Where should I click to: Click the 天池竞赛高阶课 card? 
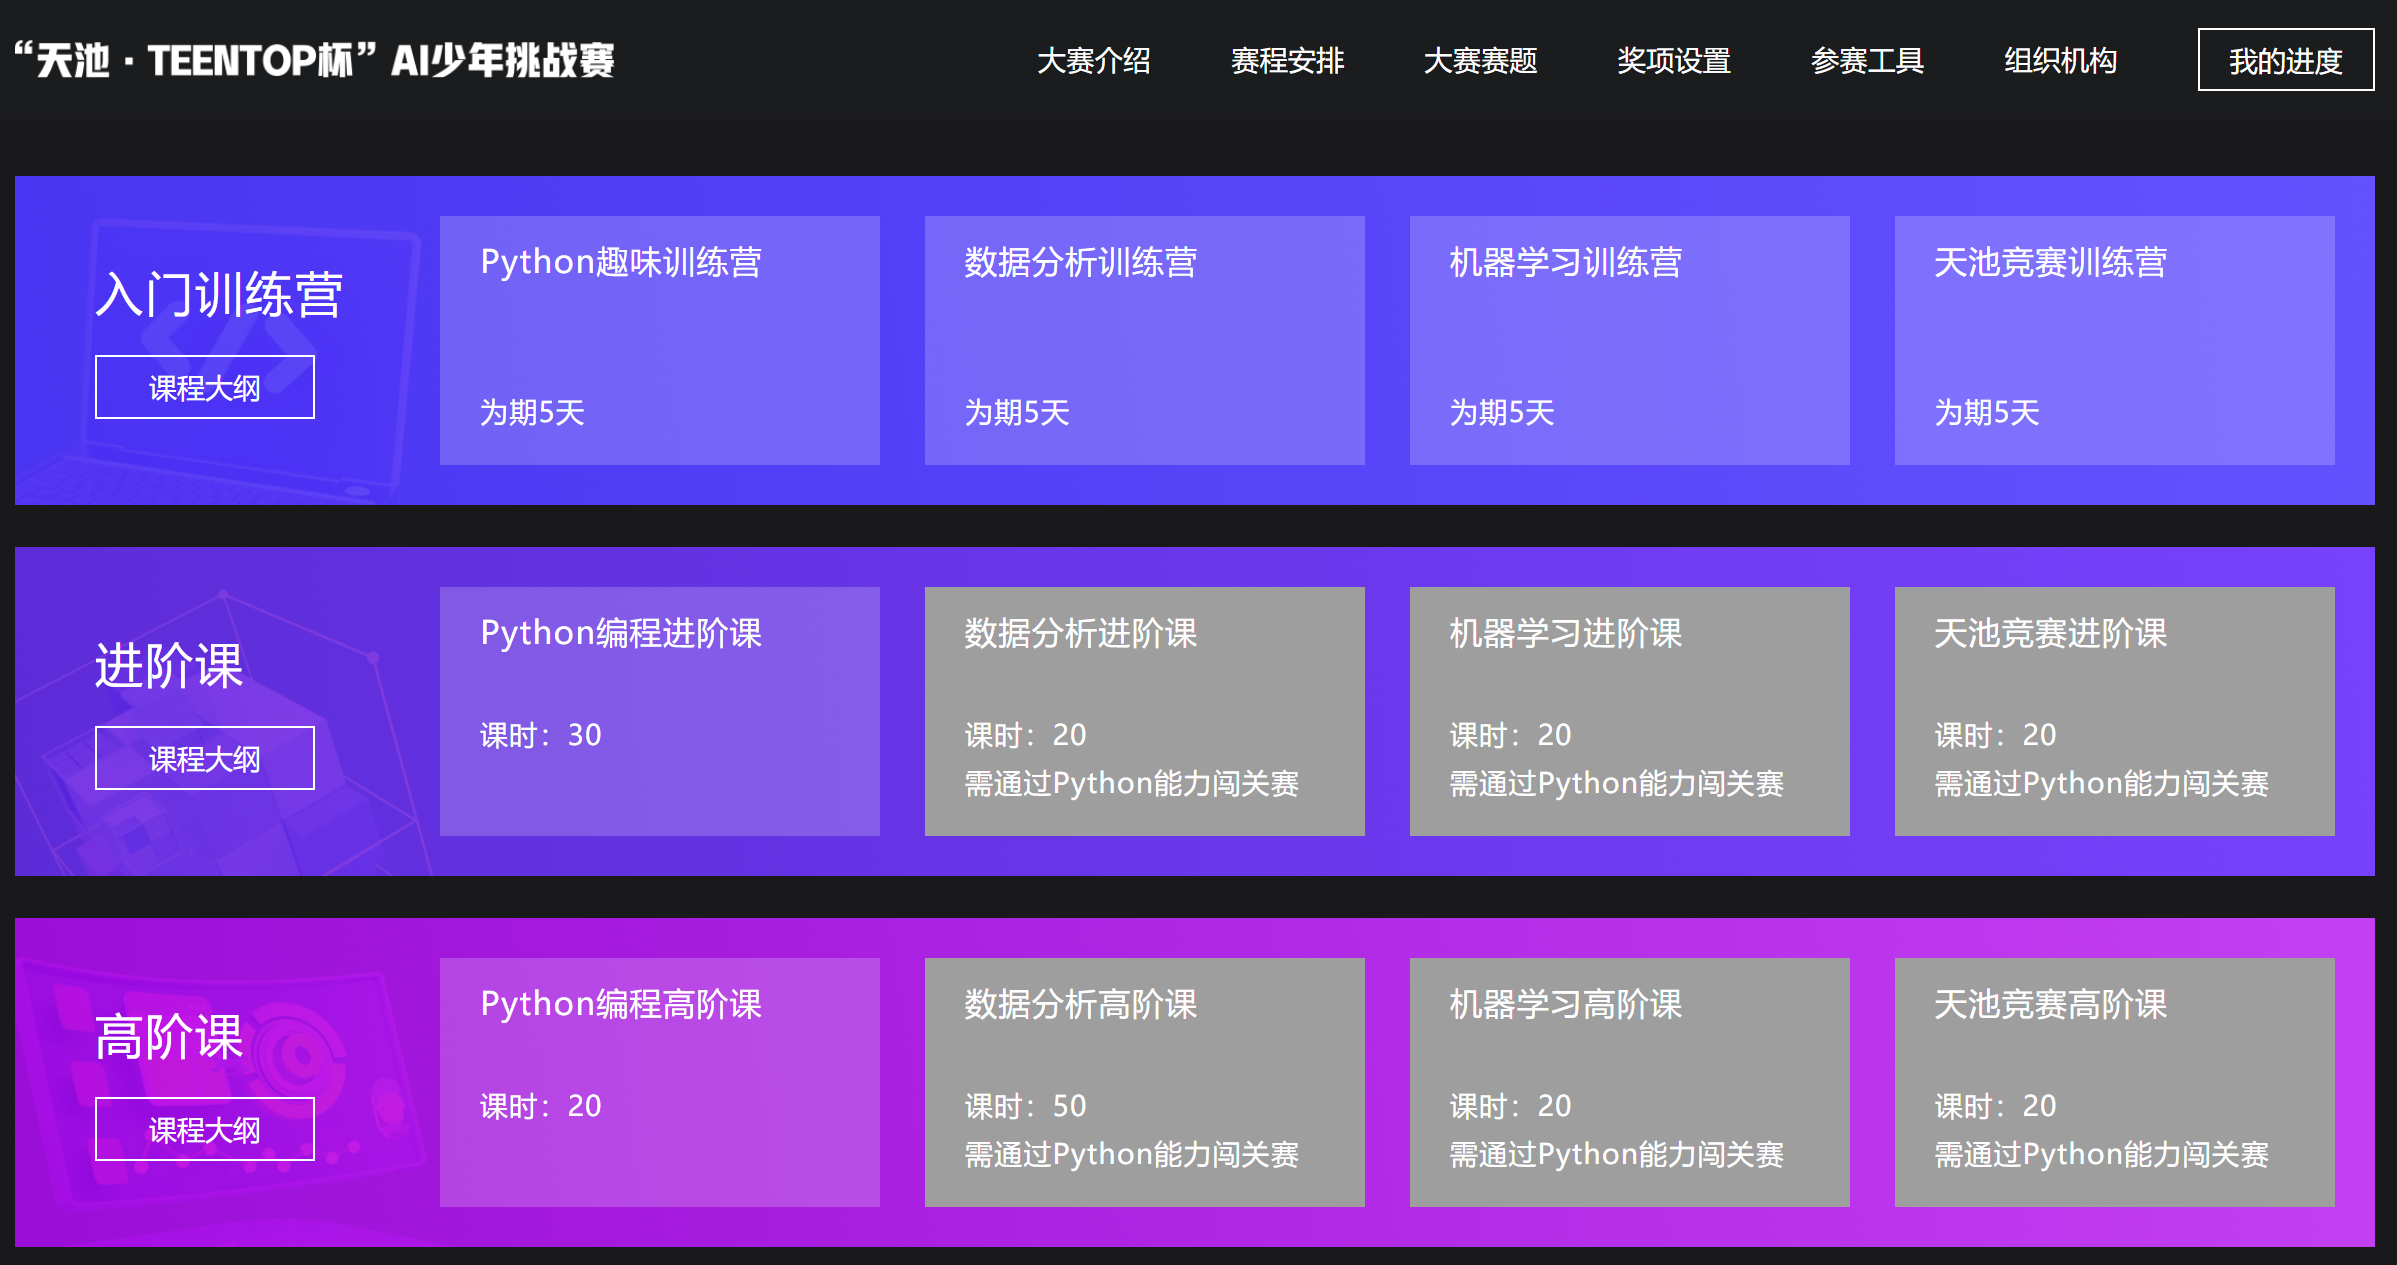pyautogui.click(x=2114, y=1082)
